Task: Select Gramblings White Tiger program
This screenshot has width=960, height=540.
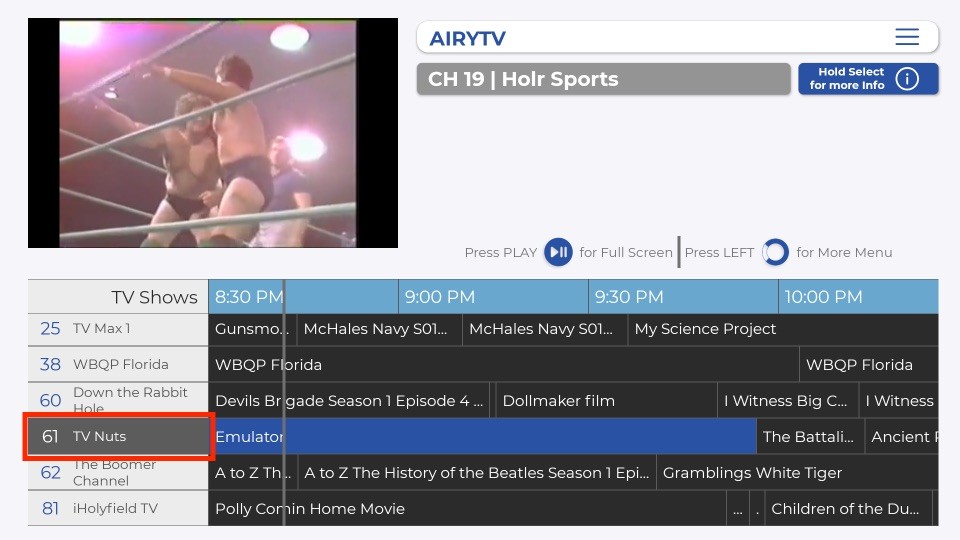Action: (x=797, y=473)
